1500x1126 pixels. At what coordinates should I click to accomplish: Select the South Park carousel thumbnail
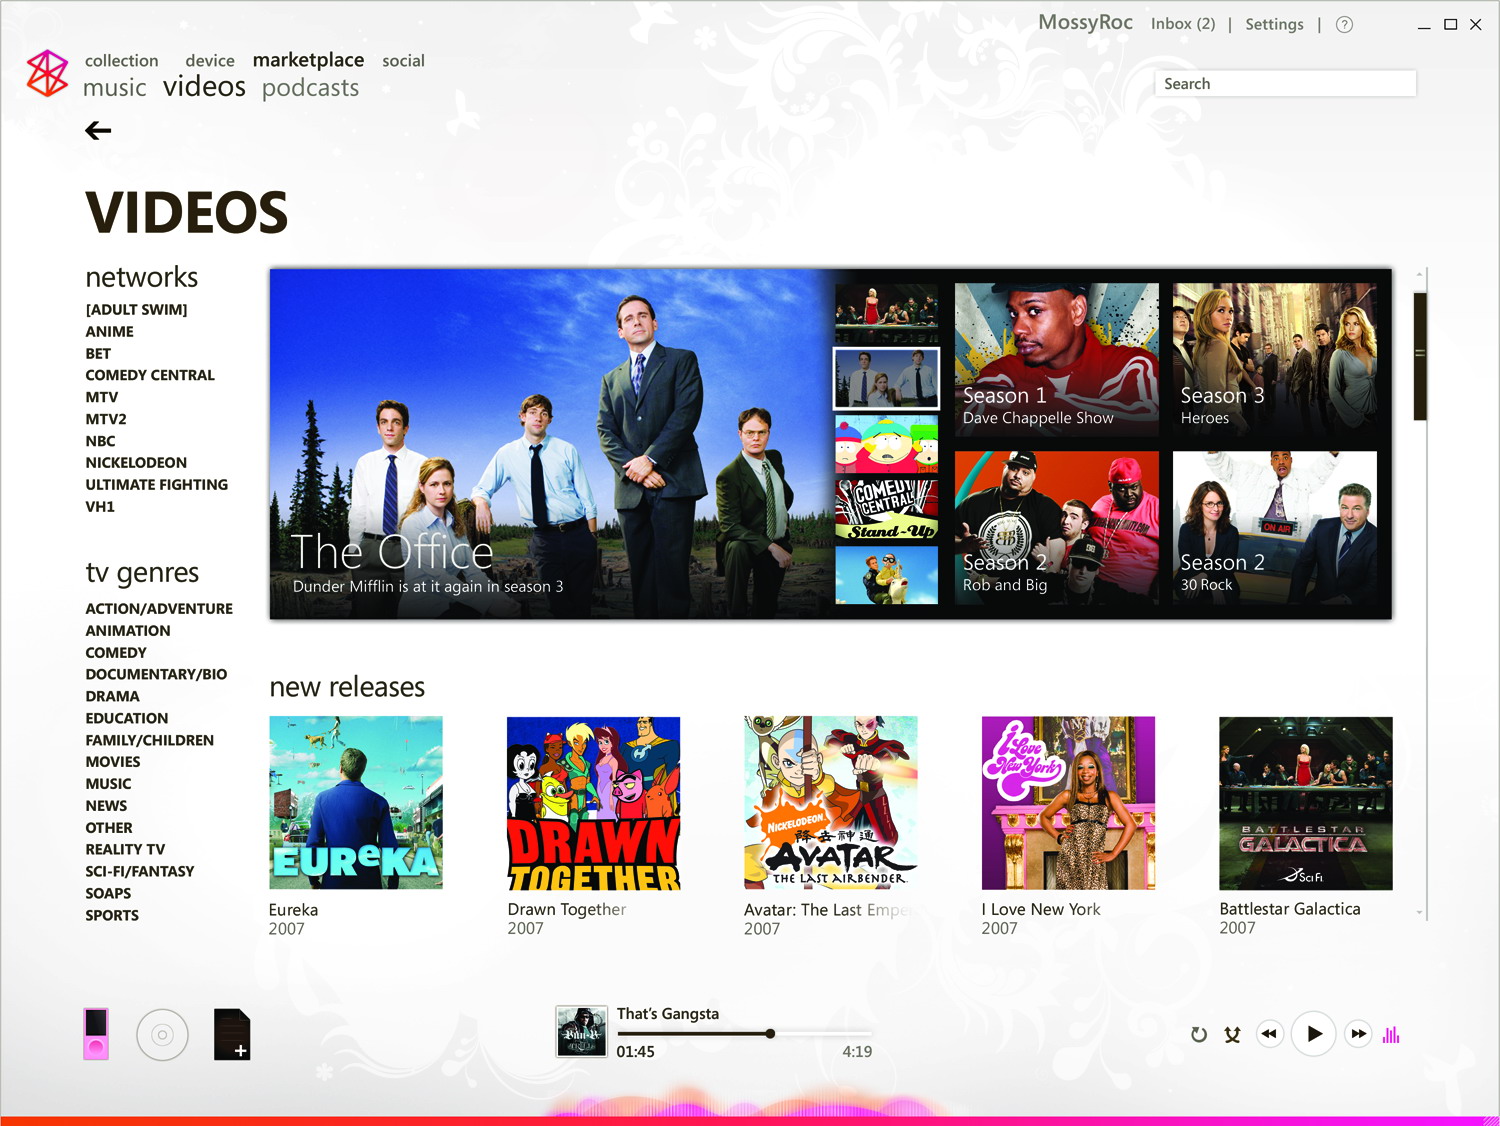[x=886, y=444]
